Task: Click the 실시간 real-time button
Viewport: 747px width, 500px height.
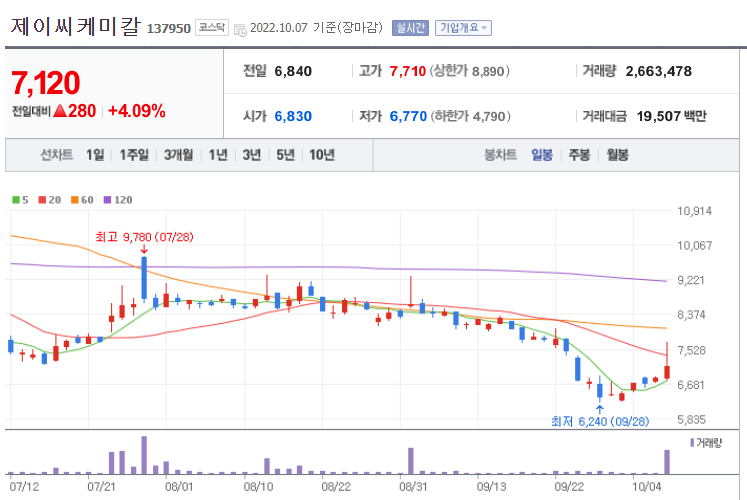Action: coord(410,28)
